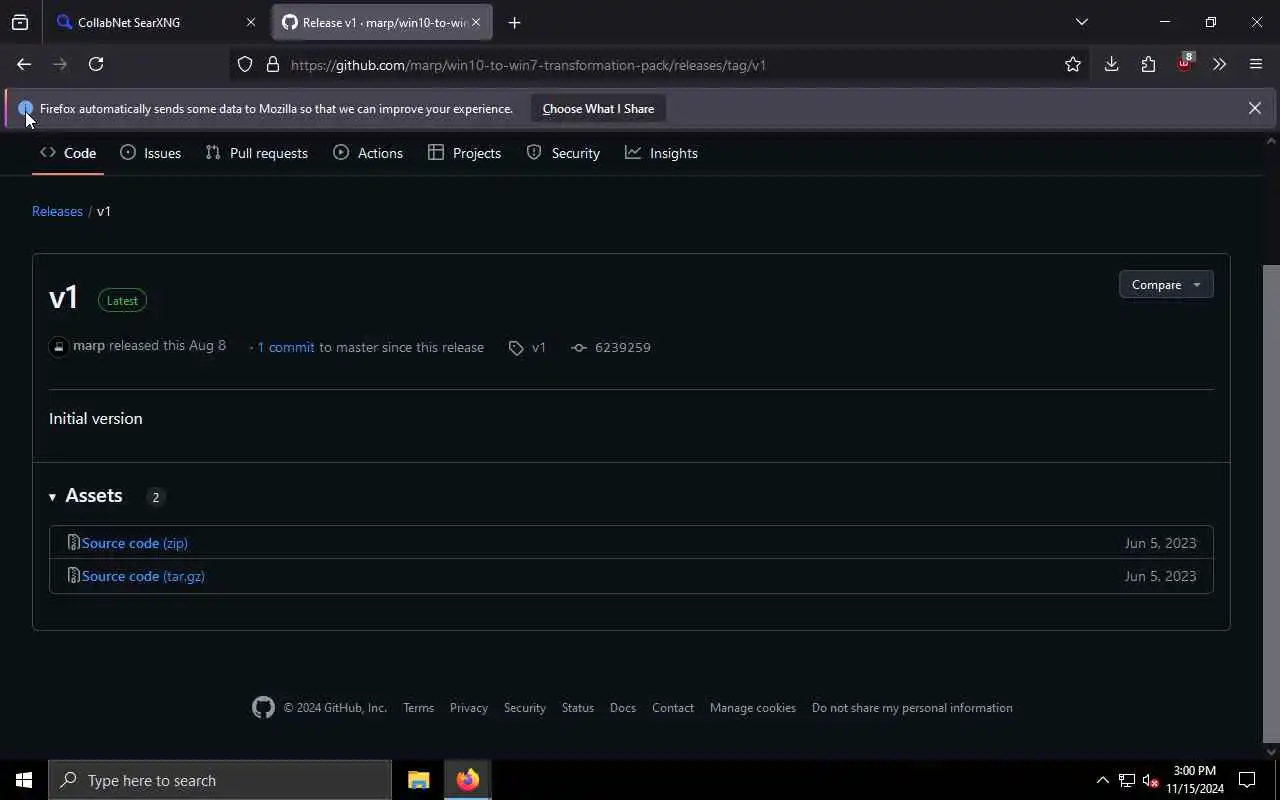1280x800 pixels.
Task: Open the Contact footer link
Action: (673, 707)
